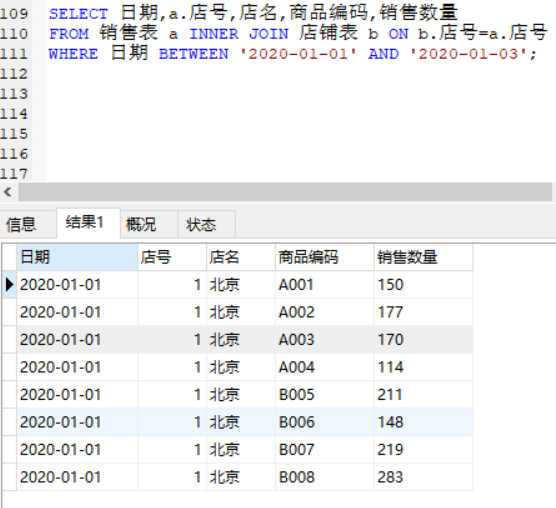The width and height of the screenshot is (556, 508).
Task: Click the BETWEEN keyword on line 111
Action: (x=194, y=54)
